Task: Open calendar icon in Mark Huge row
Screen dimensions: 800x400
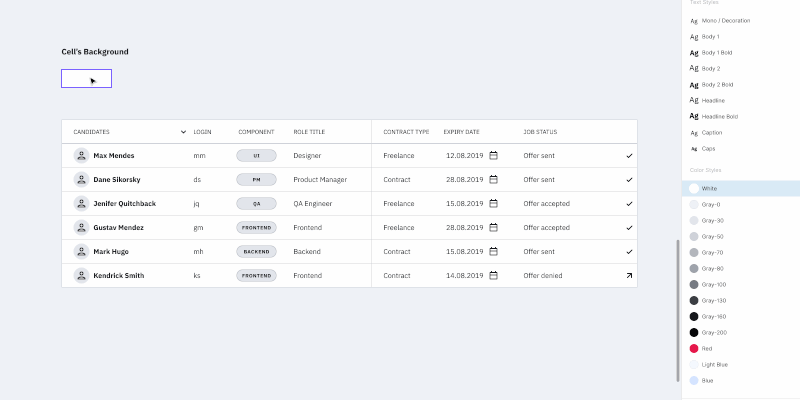Action: tap(493, 252)
